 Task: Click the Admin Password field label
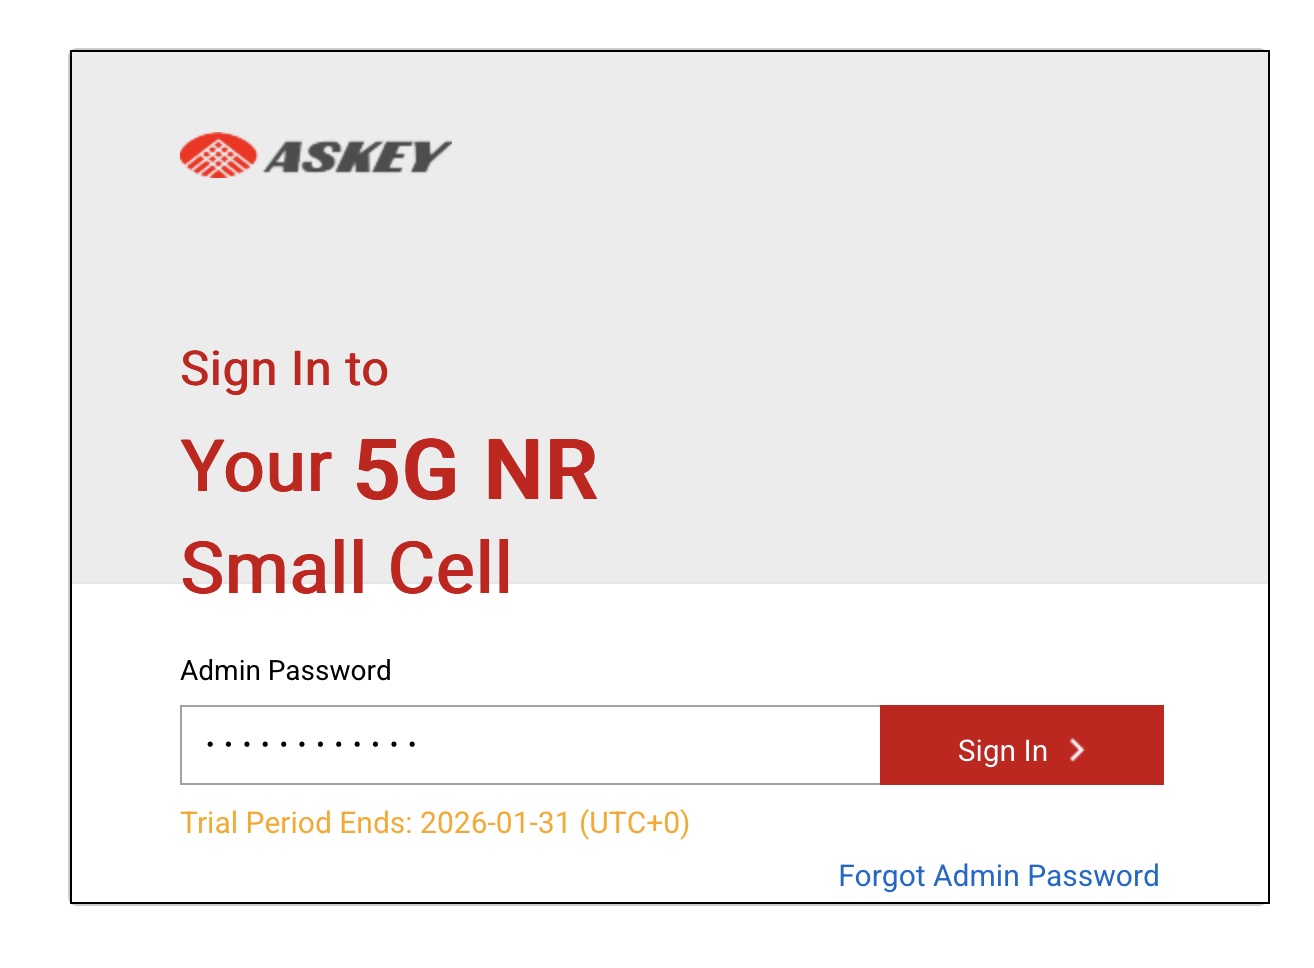pyautogui.click(x=285, y=670)
